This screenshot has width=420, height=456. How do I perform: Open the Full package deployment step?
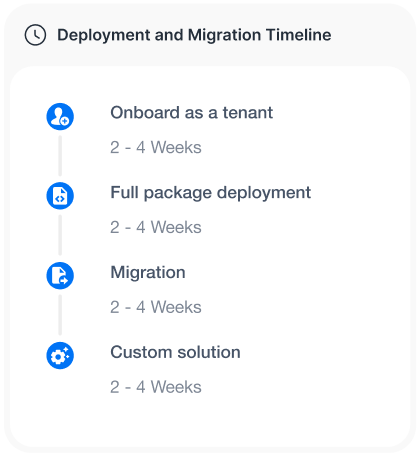pos(211,193)
